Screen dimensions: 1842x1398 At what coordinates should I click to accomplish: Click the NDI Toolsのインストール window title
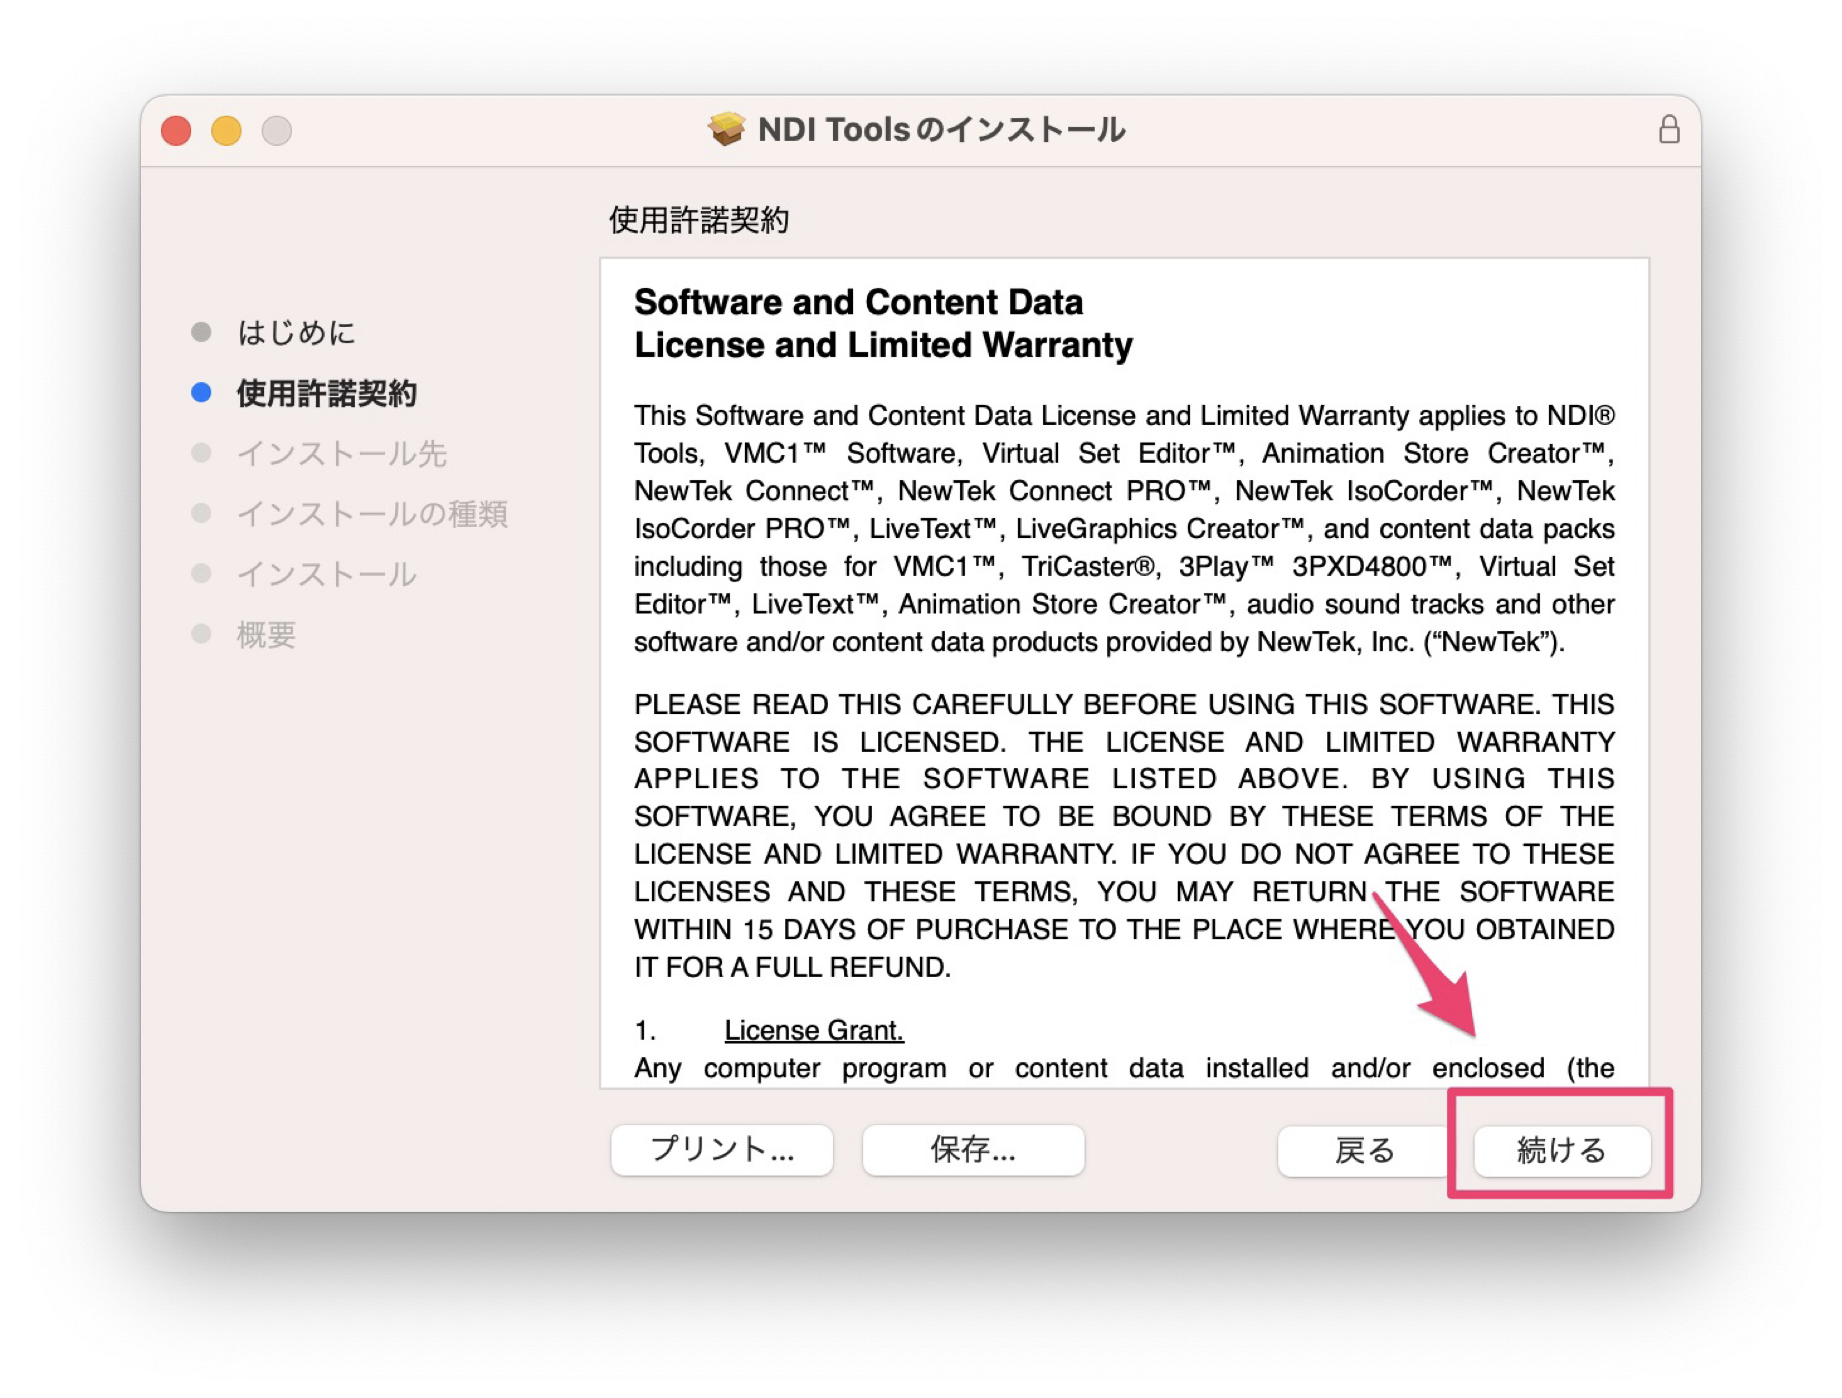[941, 129]
